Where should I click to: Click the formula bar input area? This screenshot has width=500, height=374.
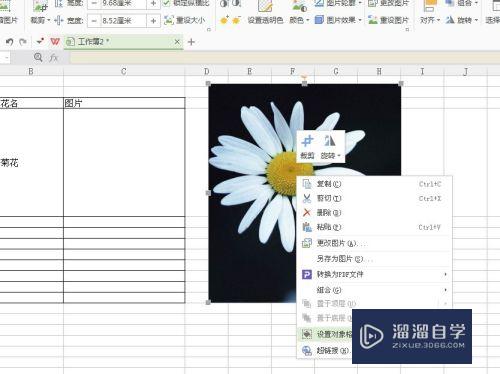coord(285,58)
